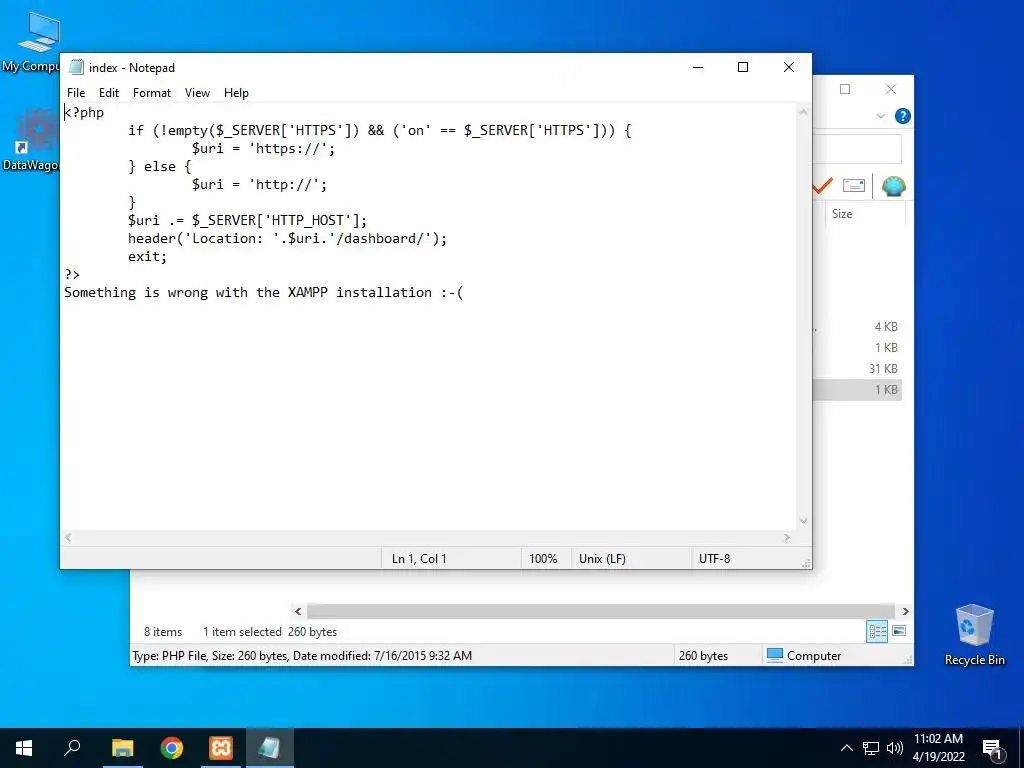Click the network tray icon
Screen dimensions: 1024x768
click(871, 748)
